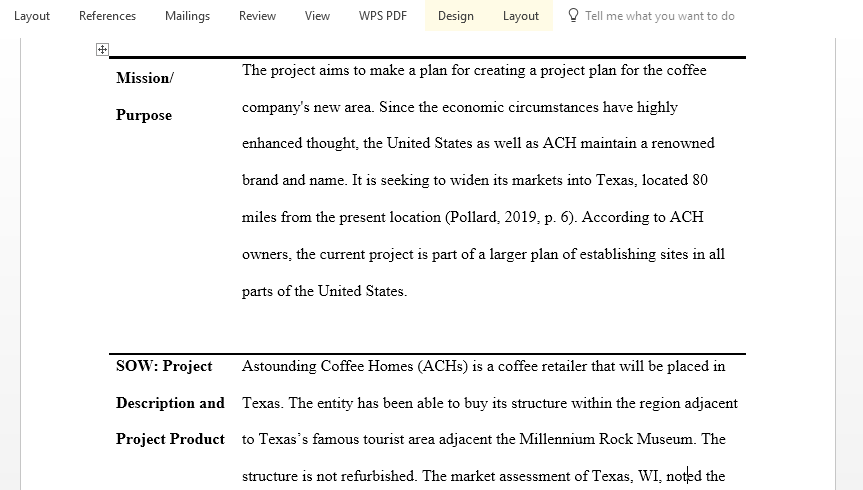This screenshot has width=863, height=490.
Task: Click the line starting 'Texas. The entity has been able'
Action: click(x=490, y=403)
